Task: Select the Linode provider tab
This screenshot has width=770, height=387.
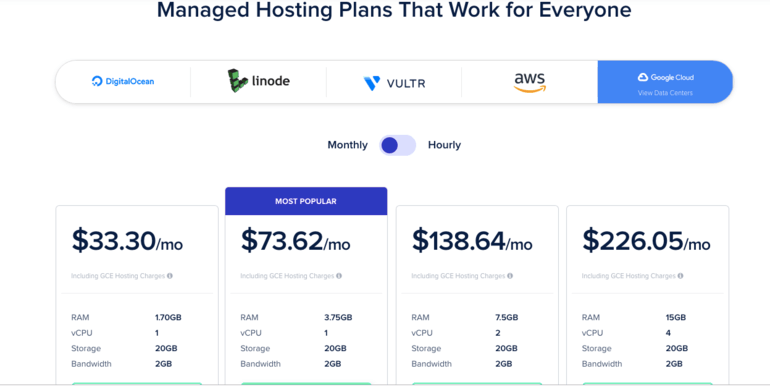Action: 258,82
